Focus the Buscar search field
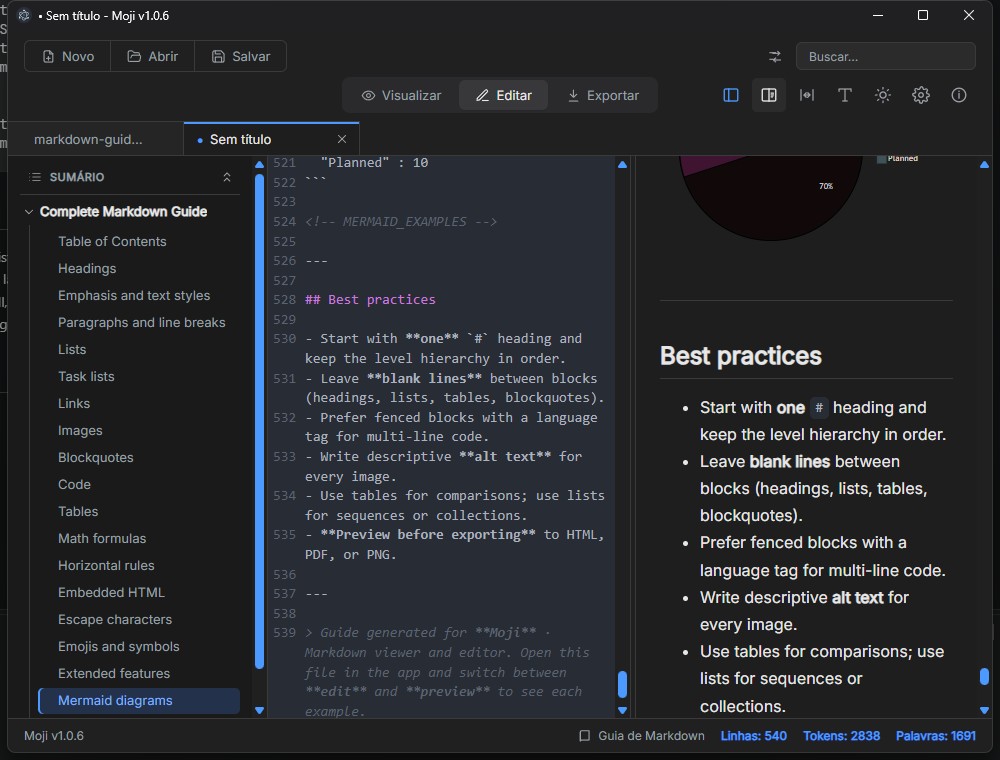The height and width of the screenshot is (760, 1000). [885, 57]
